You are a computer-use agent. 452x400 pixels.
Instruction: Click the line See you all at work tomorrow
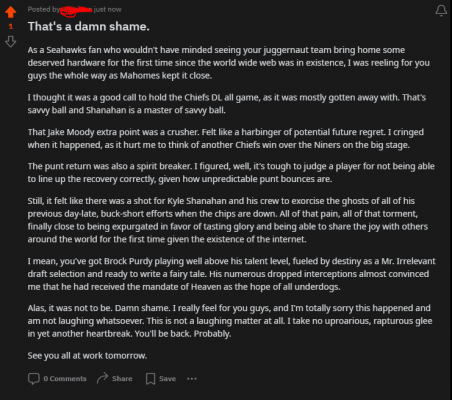point(87,356)
